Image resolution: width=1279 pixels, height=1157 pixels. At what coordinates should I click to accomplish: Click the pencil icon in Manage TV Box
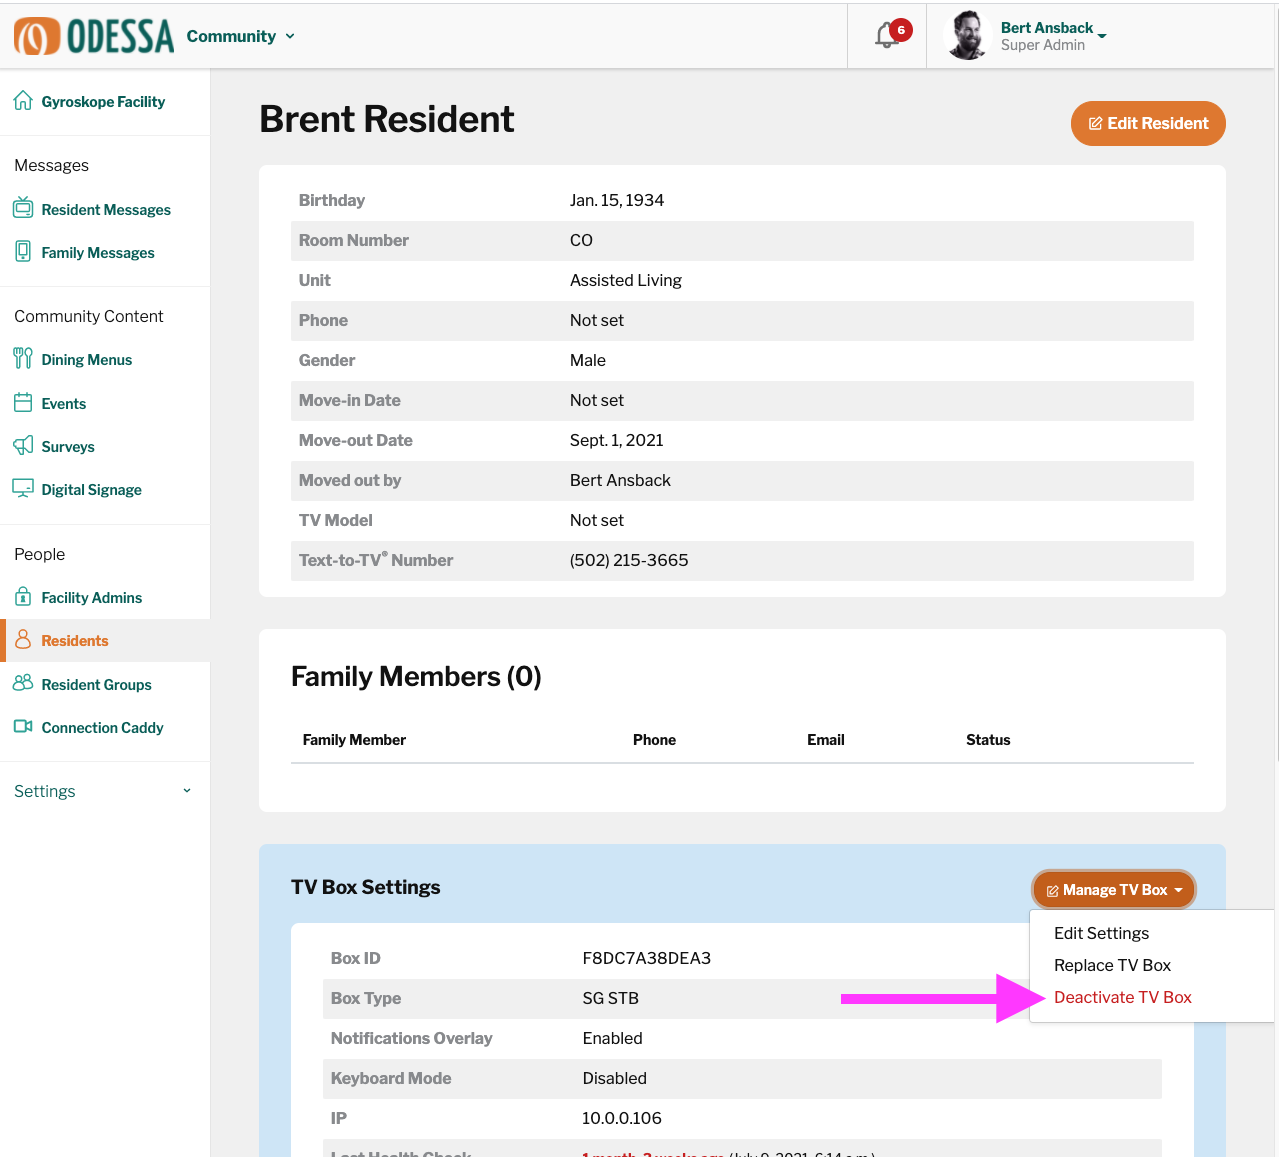[1052, 891]
